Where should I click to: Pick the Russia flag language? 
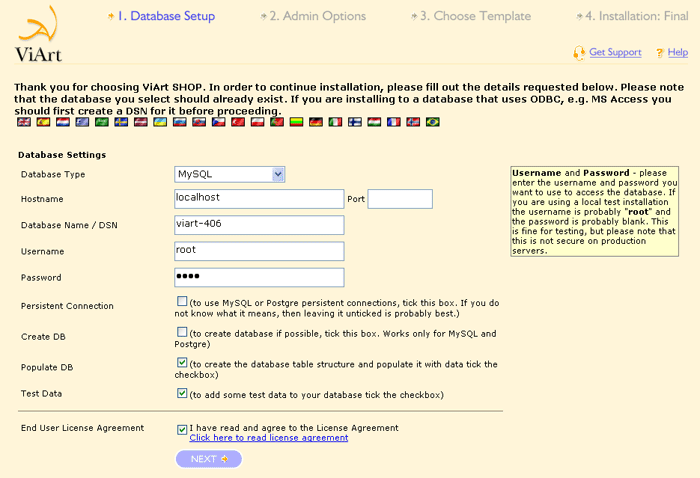pyautogui.click(x=179, y=122)
